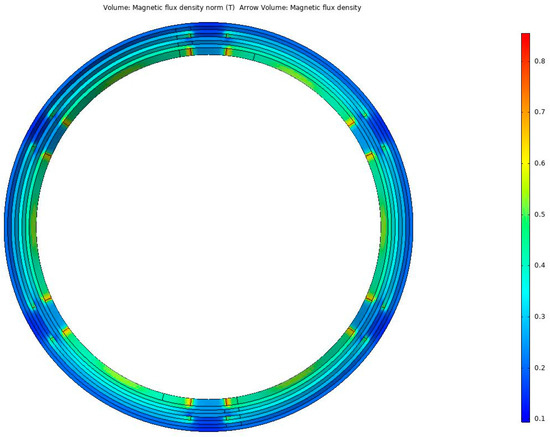Click the 0.6 label on the color legend
This screenshot has width=550, height=437.
pos(539,163)
